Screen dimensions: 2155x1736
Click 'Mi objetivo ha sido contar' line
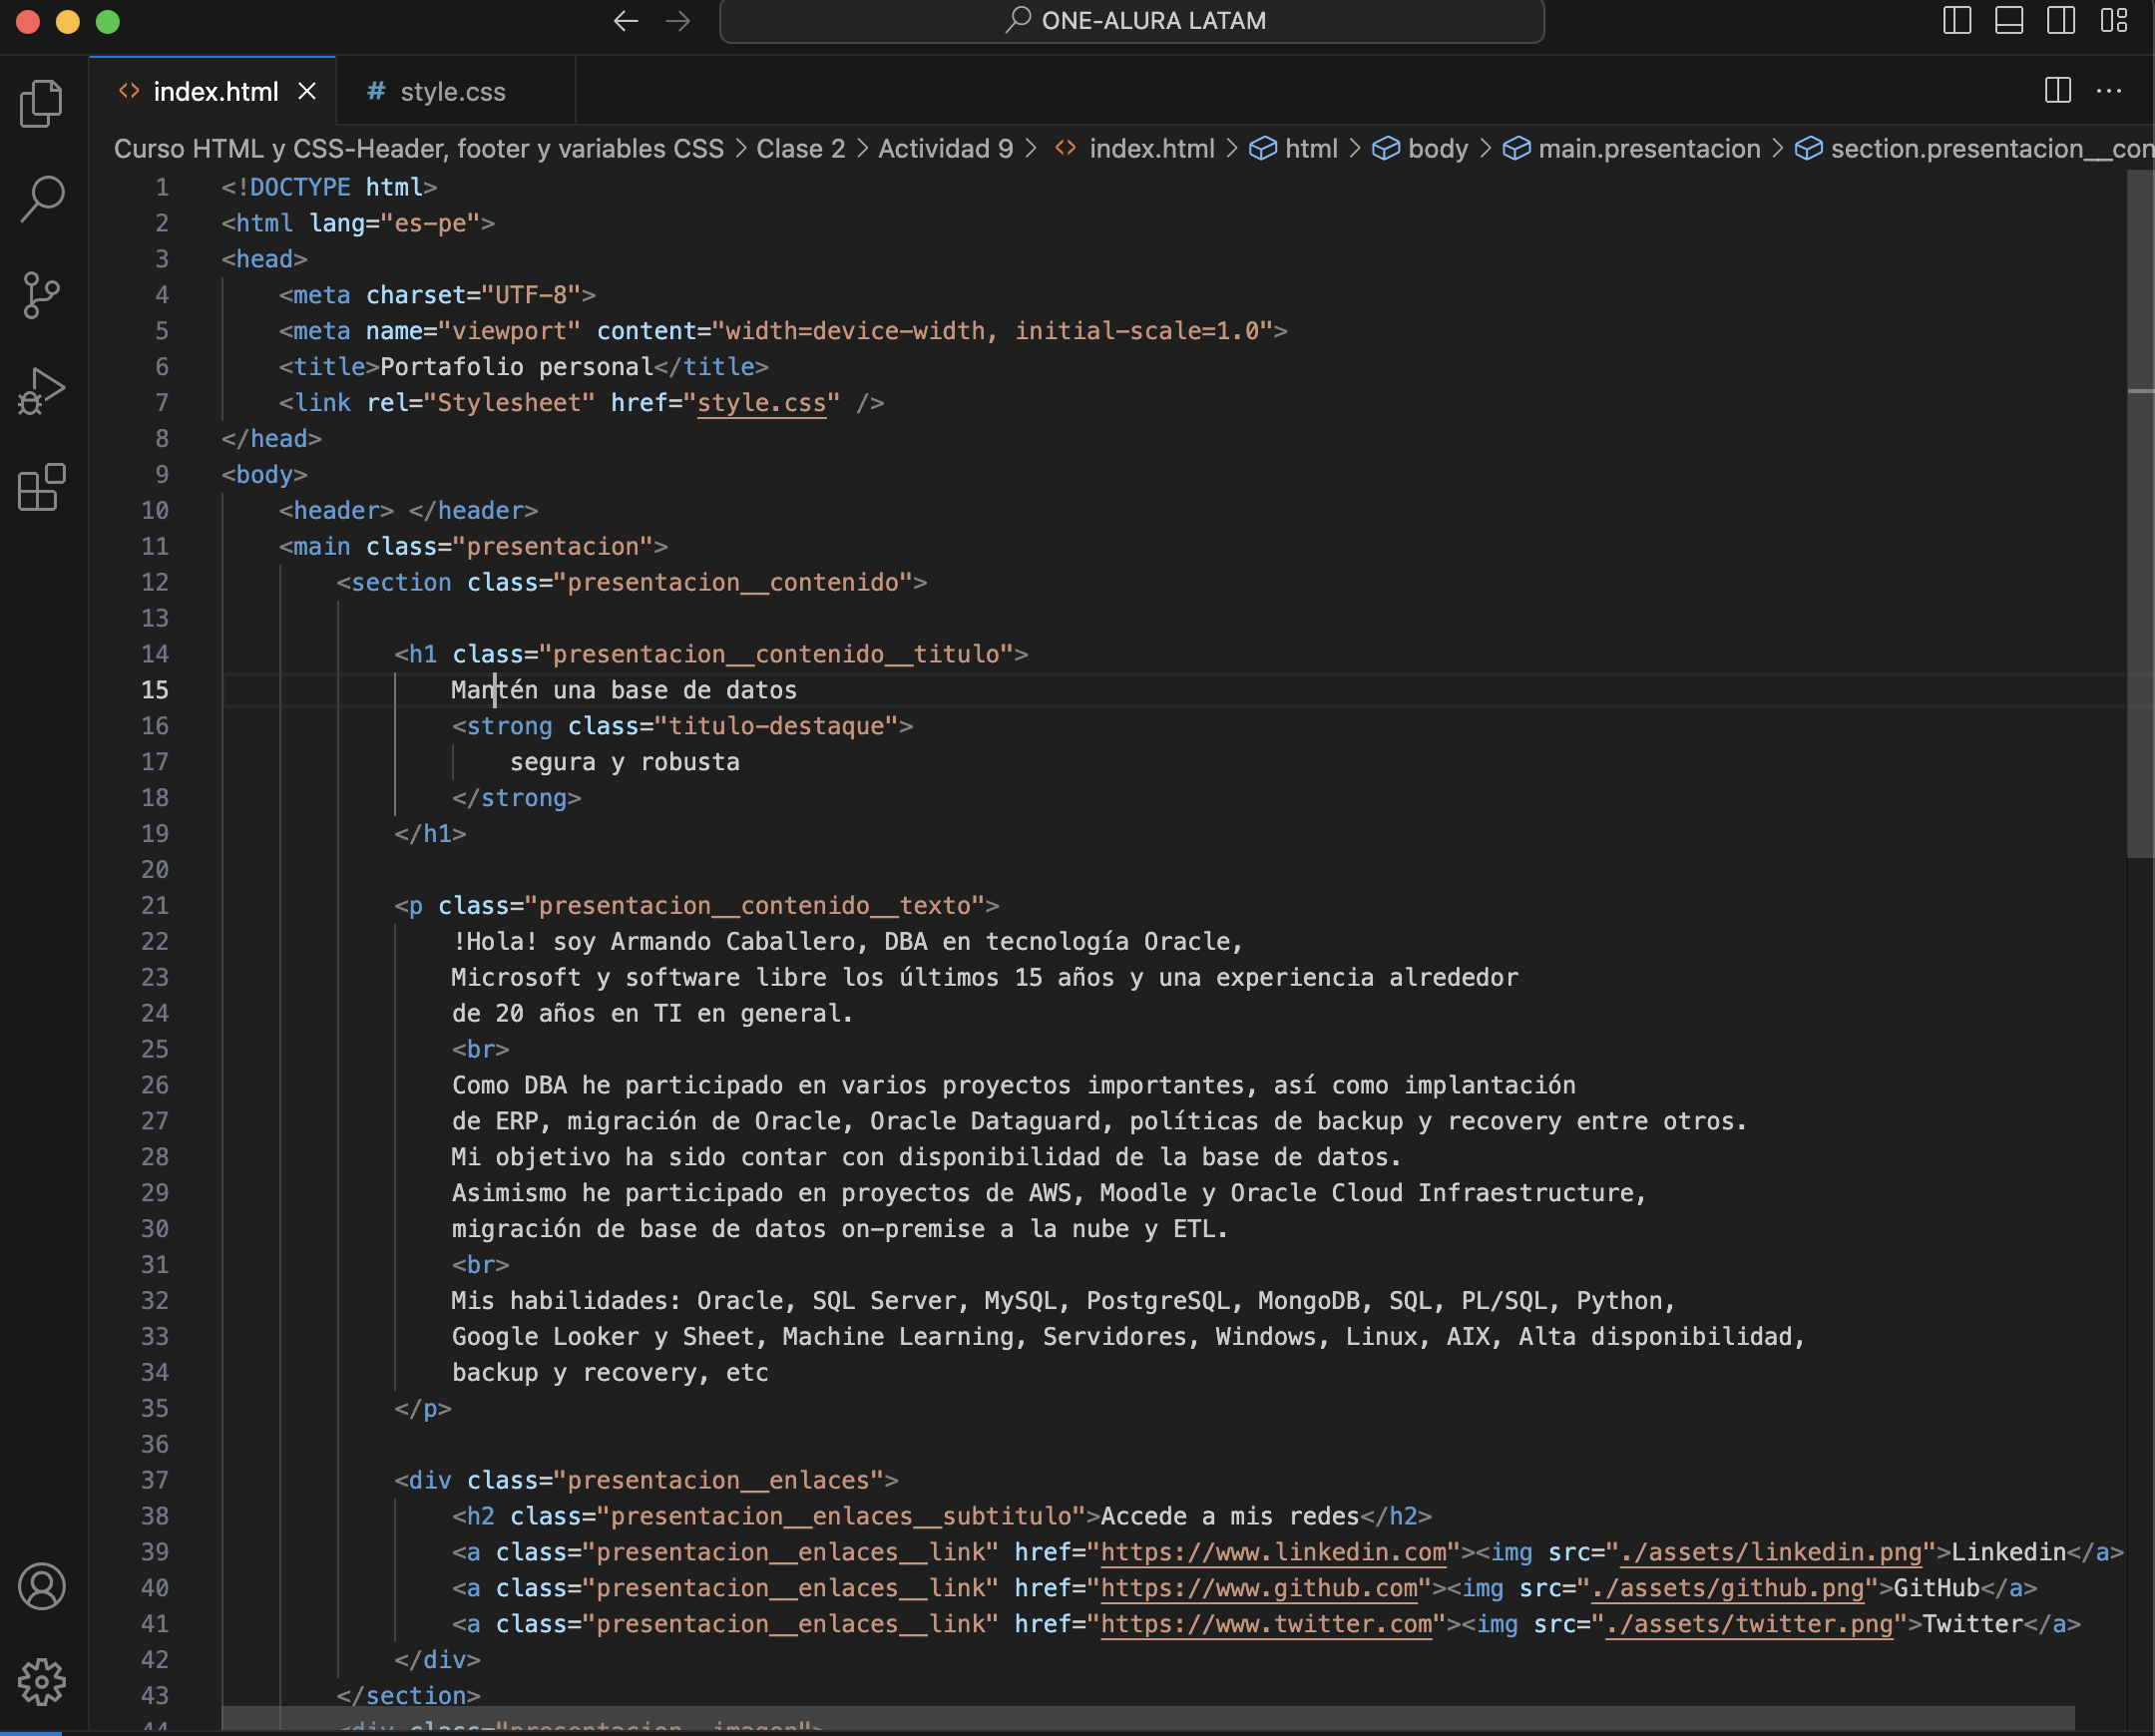pyautogui.click(x=926, y=1157)
